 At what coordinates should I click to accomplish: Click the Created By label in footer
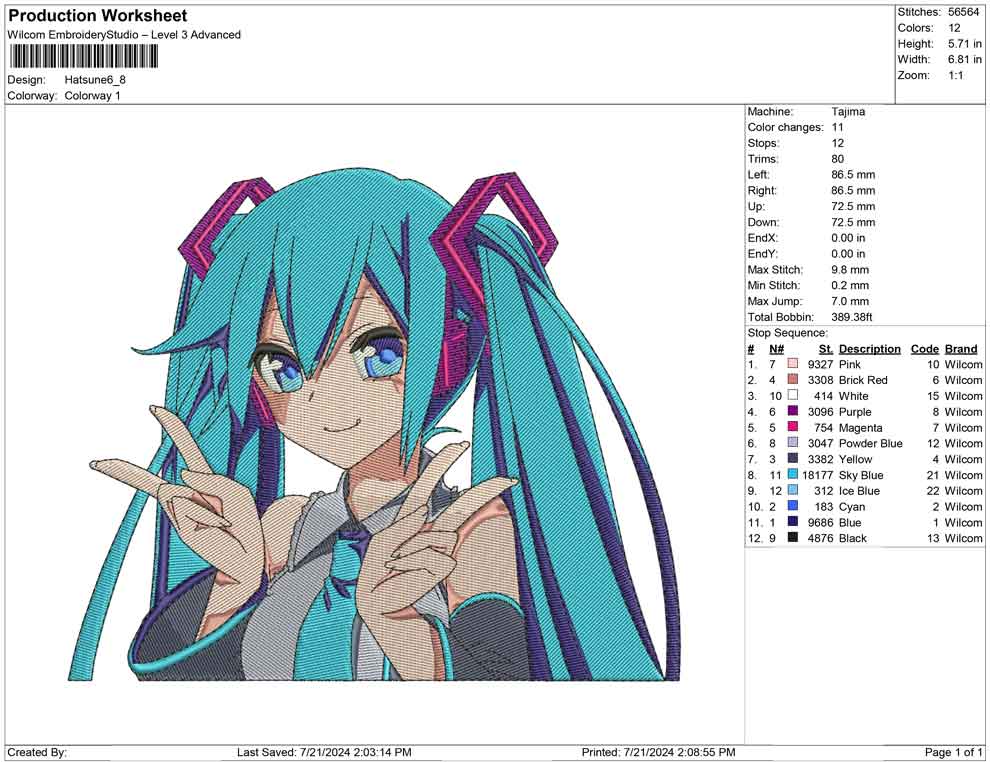pos(37,752)
